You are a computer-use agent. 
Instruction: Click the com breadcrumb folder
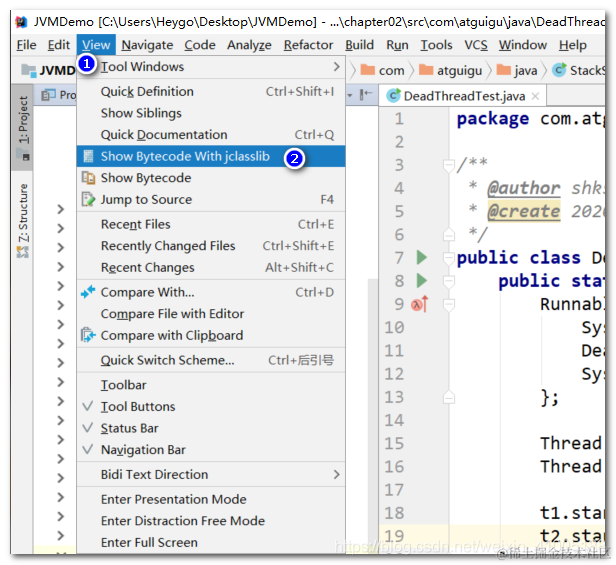coord(383,70)
